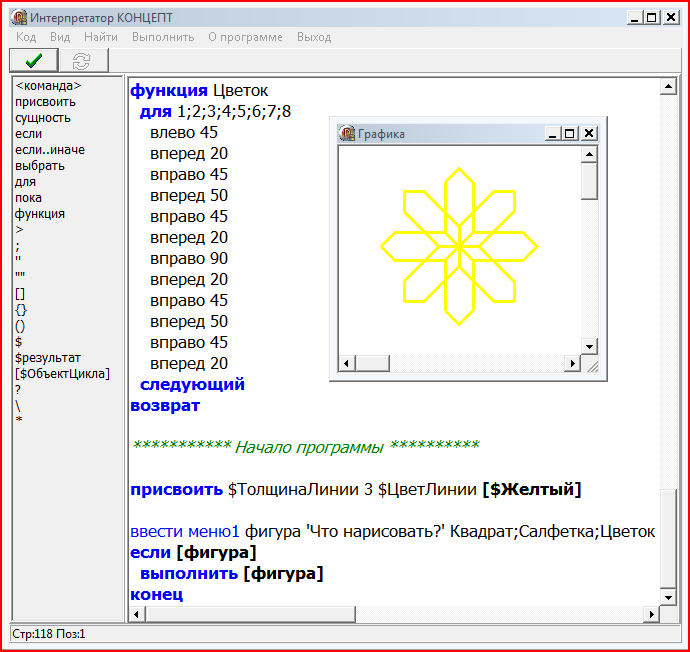Click the code editor scroll up arrow
Image resolution: width=690 pixels, height=652 pixels.
(668, 87)
